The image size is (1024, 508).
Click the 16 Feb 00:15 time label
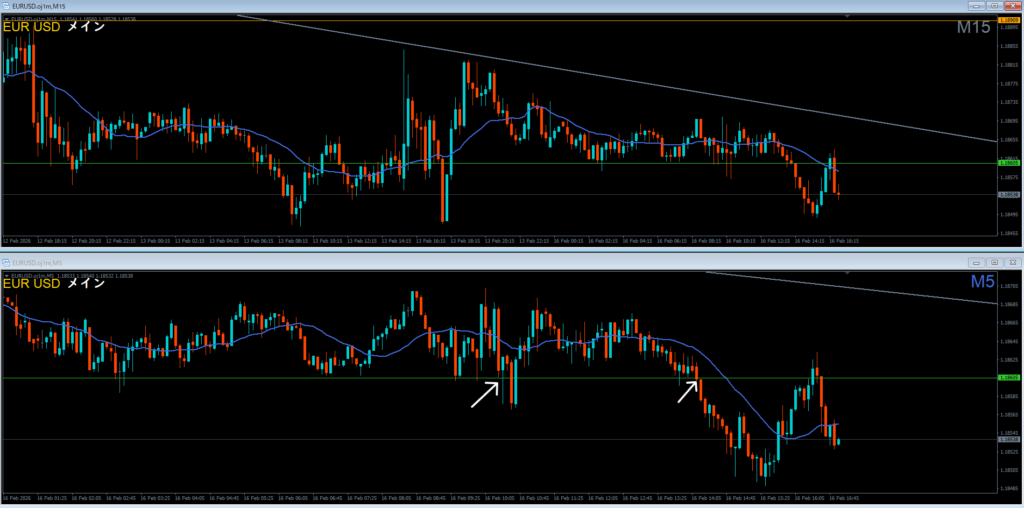pos(569,241)
